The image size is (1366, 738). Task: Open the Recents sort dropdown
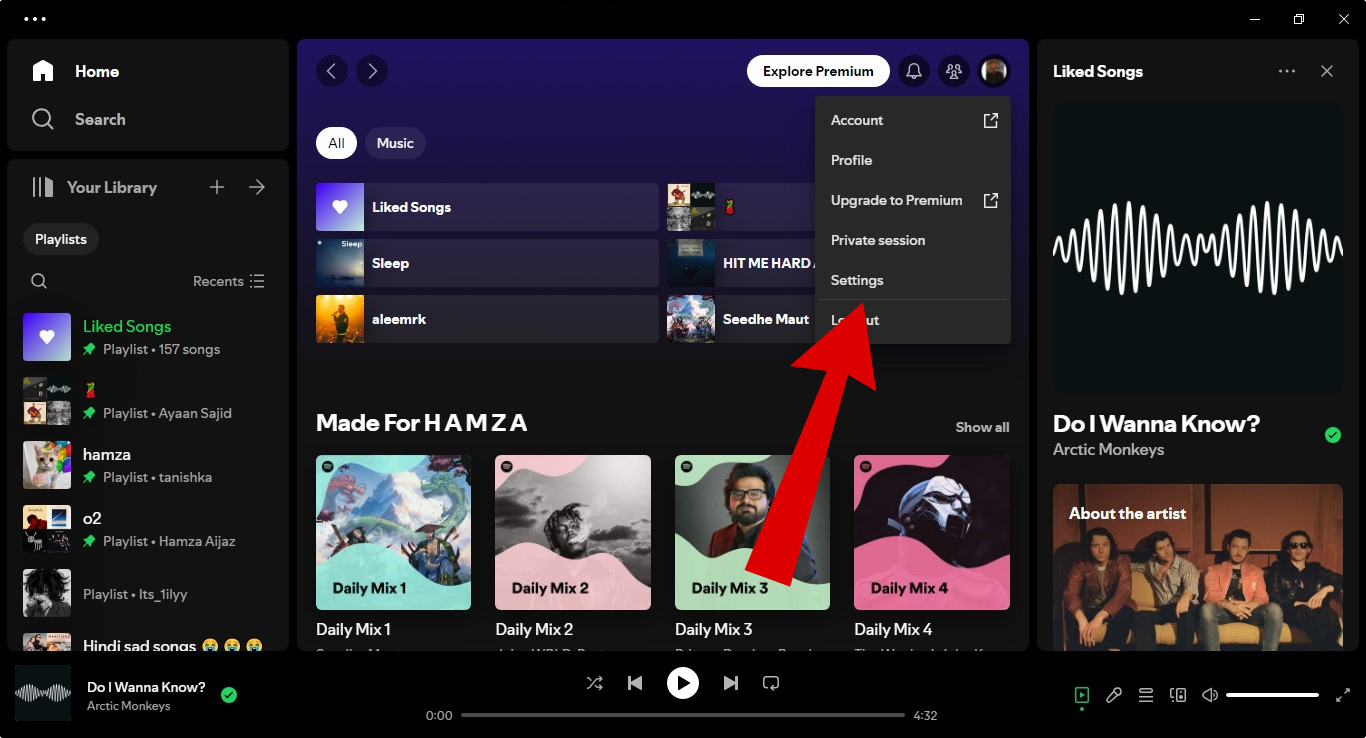229,281
